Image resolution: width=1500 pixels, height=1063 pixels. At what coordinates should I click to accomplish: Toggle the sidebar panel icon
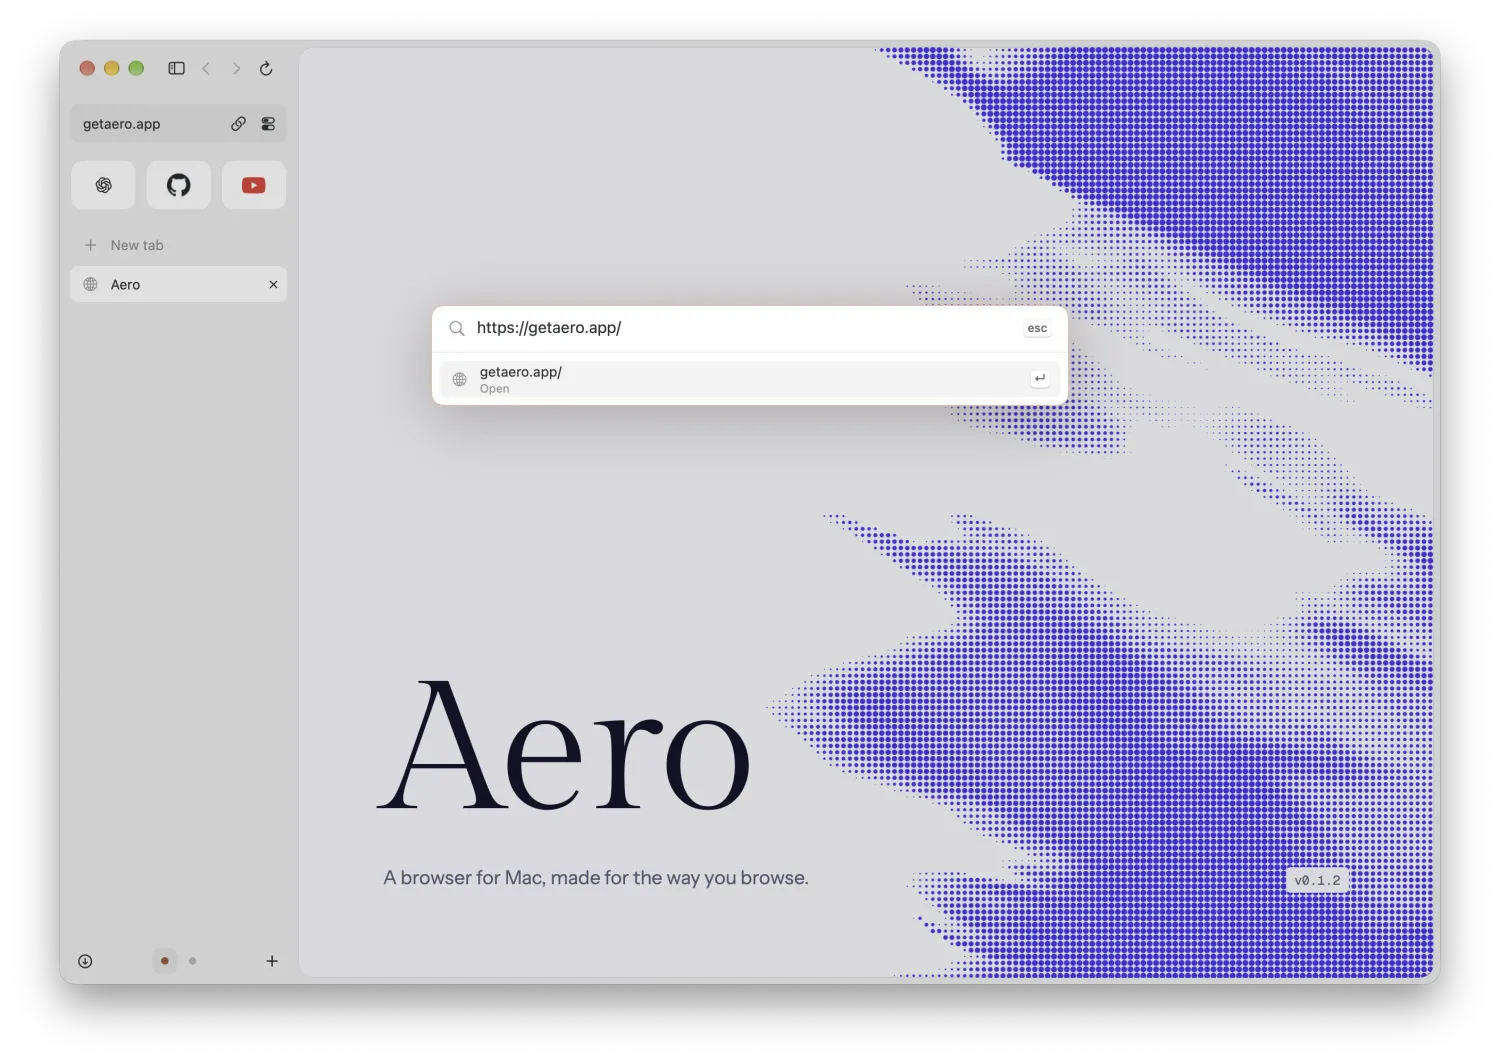176,68
